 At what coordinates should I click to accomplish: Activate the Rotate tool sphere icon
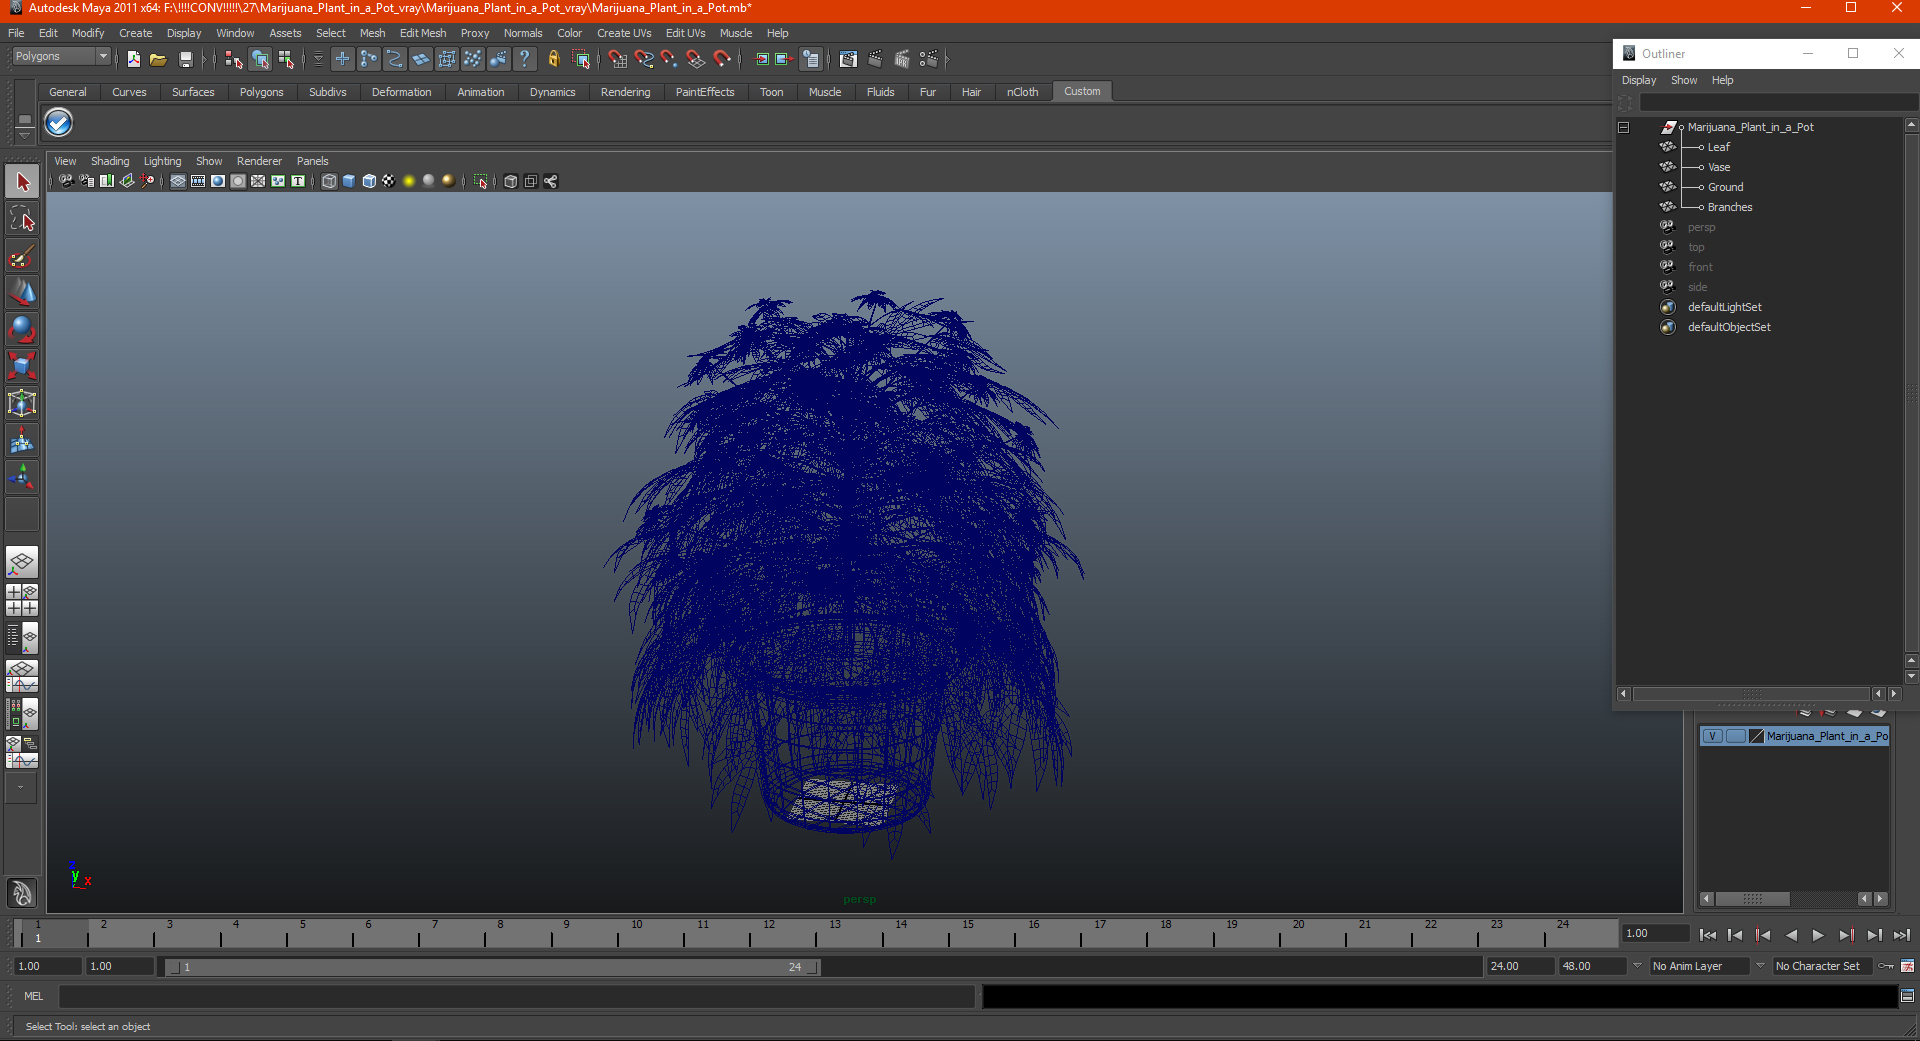(22, 329)
